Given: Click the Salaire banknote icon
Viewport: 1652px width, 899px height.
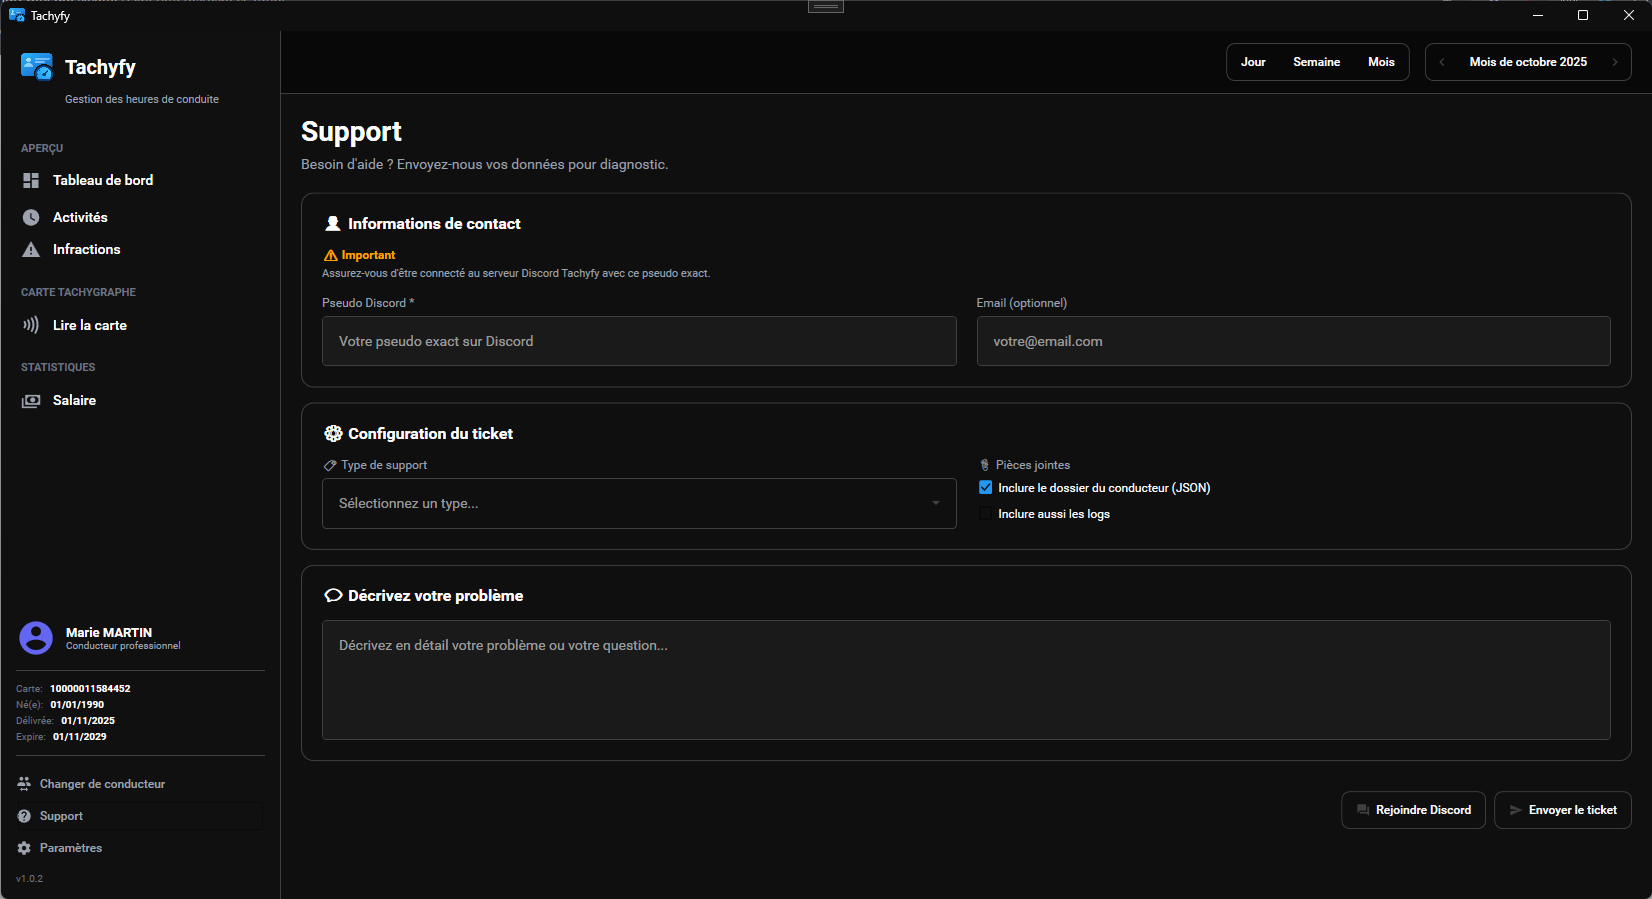Looking at the screenshot, I should click(x=31, y=400).
